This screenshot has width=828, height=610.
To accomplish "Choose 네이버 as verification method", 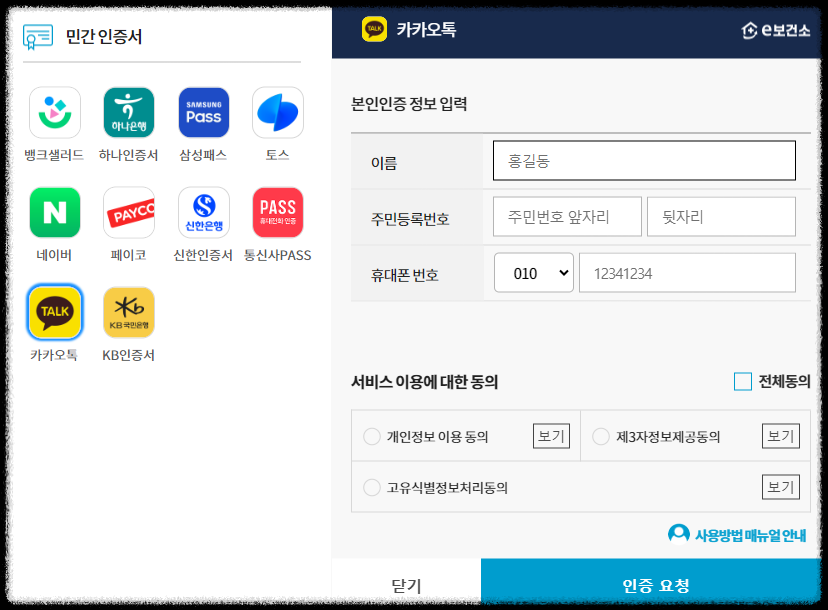I will pyautogui.click(x=55, y=212).
